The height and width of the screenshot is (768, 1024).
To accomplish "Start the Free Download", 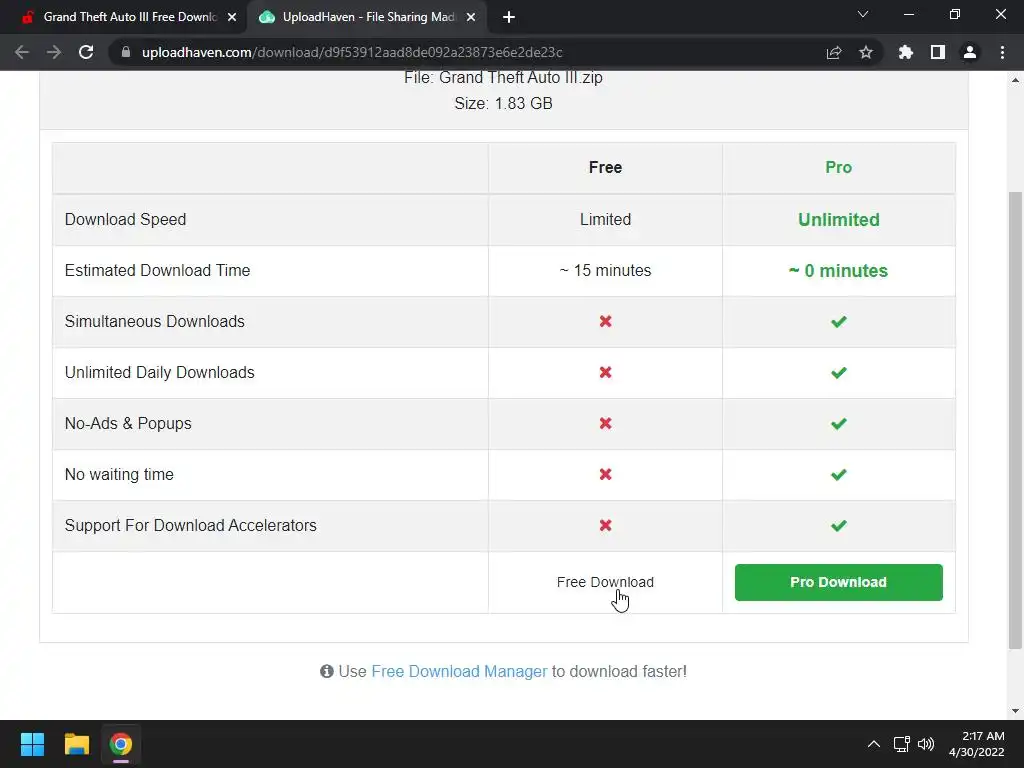I will pyautogui.click(x=605, y=582).
